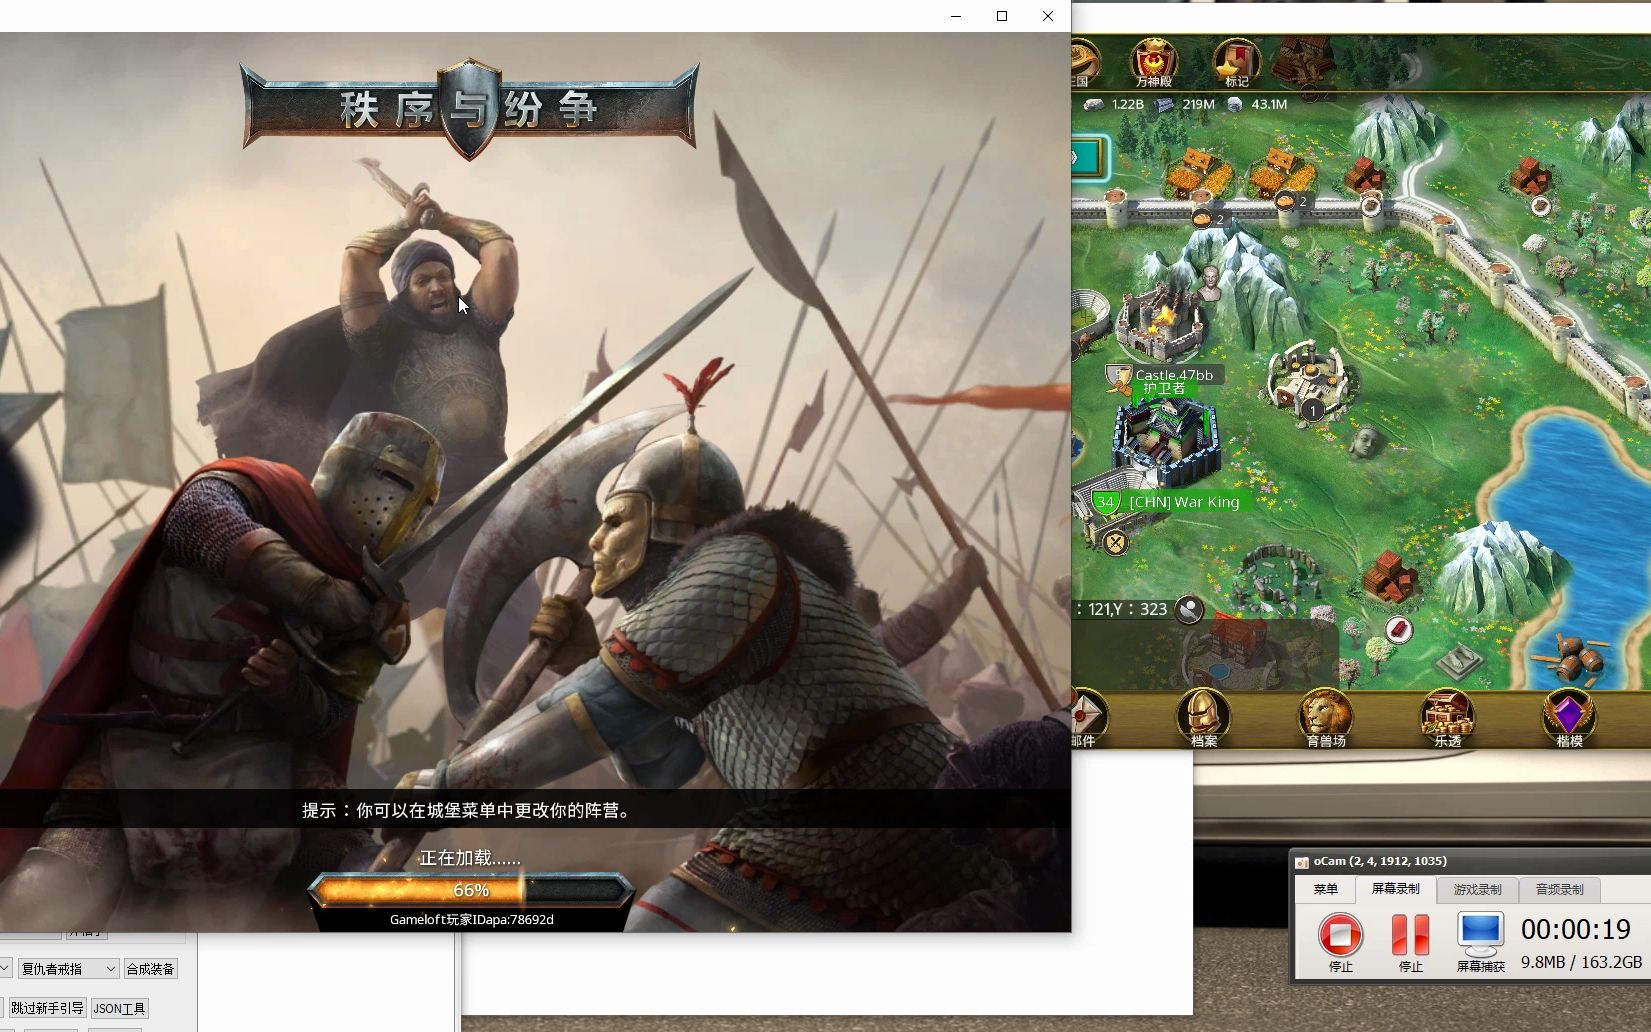Close the game loading window
The height and width of the screenshot is (1032, 1651).
pyautogui.click(x=1048, y=16)
